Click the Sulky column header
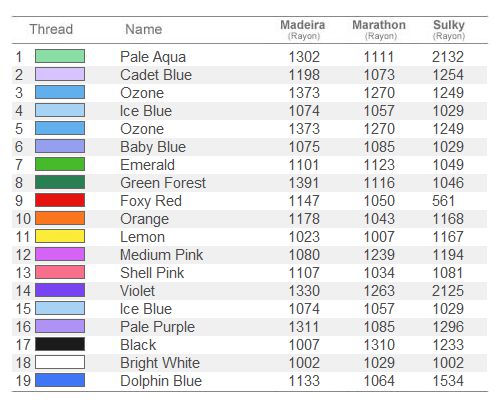This screenshot has height=402, width=500. coord(449,29)
